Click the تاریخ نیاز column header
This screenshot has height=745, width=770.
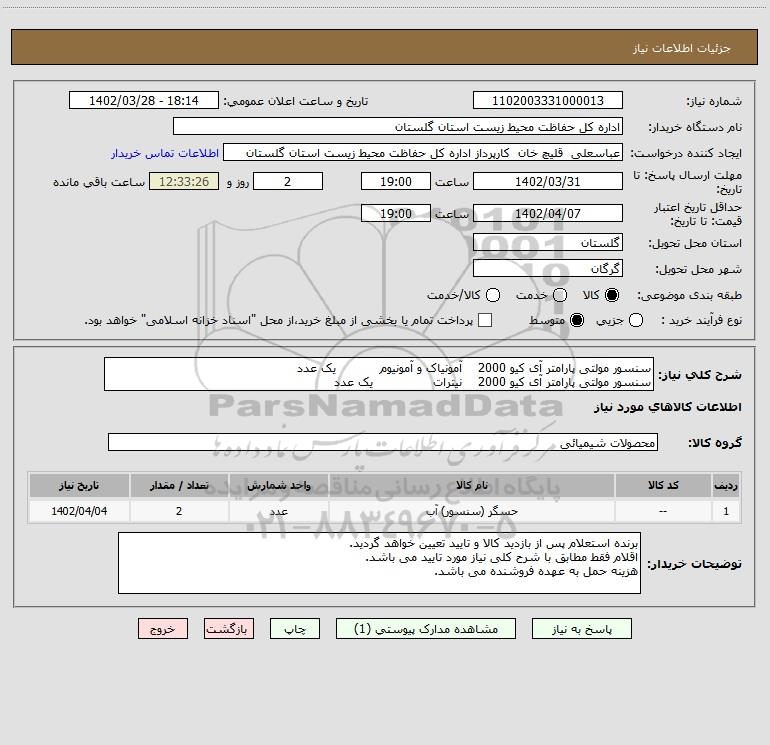click(79, 486)
